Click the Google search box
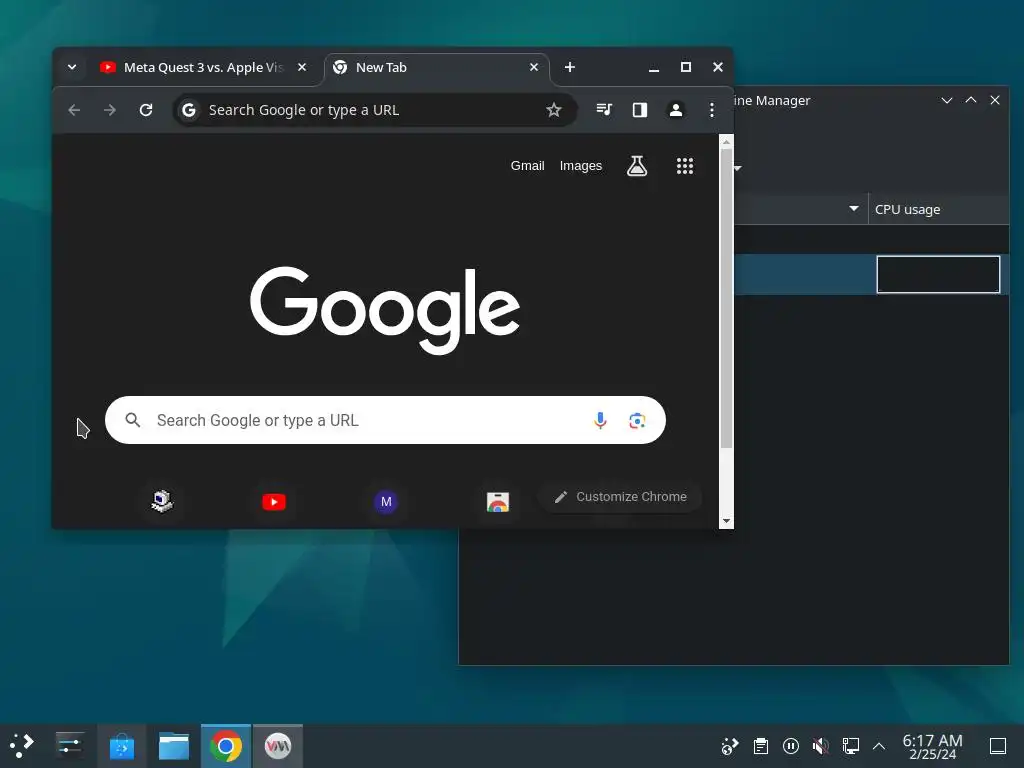The width and height of the screenshot is (1024, 768). click(385, 420)
